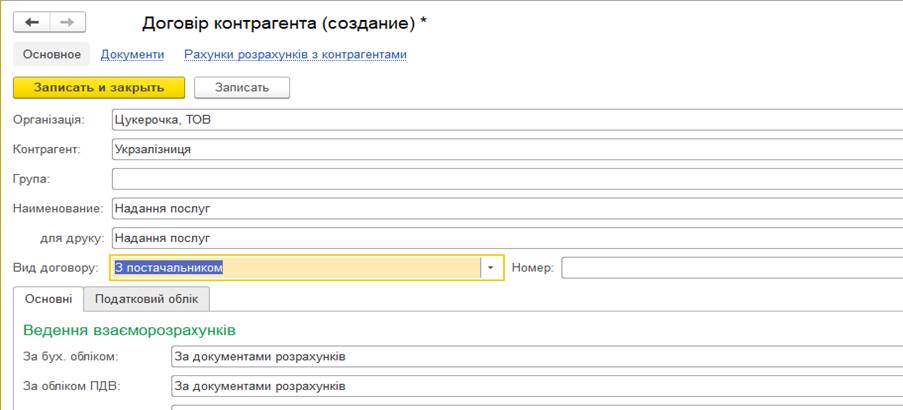Click the За обліком ПДВ field
Viewport: 903px width, 410px height.
(x=537, y=386)
